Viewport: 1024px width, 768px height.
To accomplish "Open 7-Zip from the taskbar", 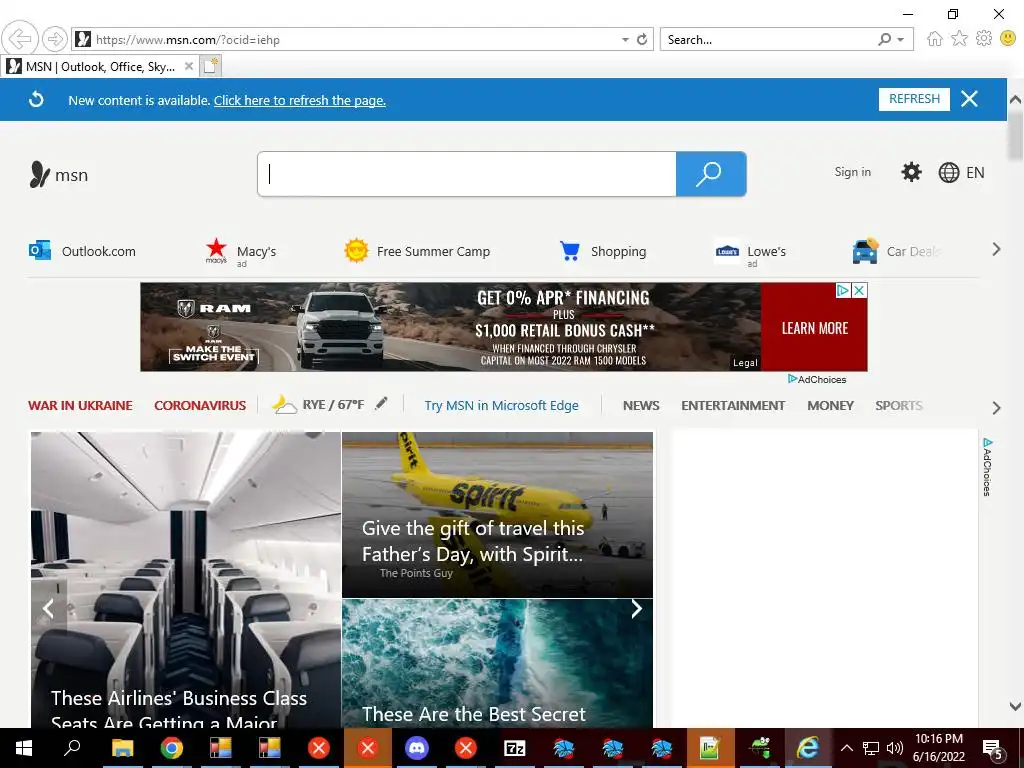I will 515,748.
